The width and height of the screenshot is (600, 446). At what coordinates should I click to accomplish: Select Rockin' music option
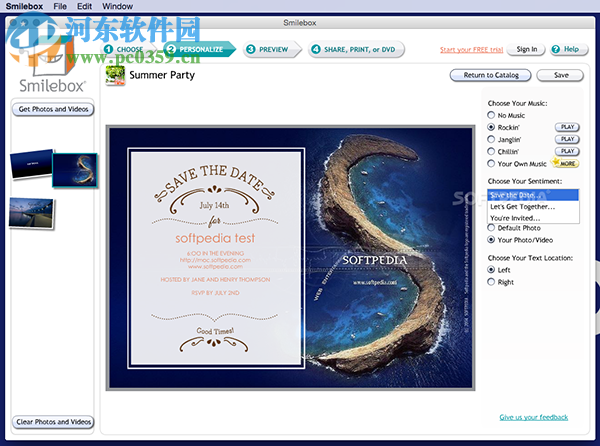tap(491, 127)
